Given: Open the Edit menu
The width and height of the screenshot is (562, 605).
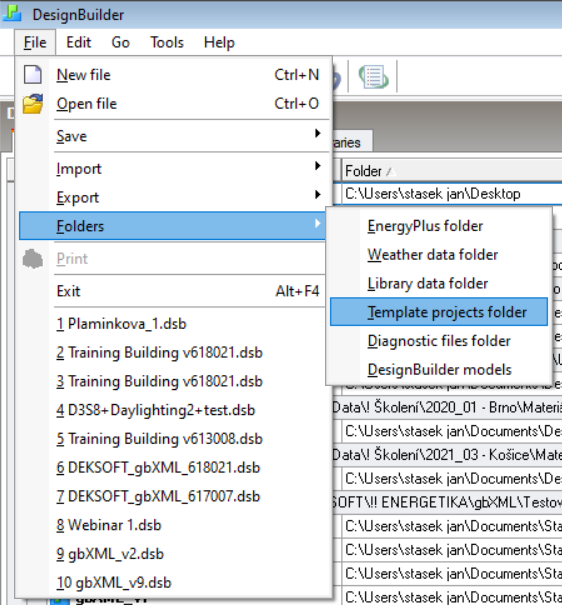Looking at the screenshot, I should click(79, 42).
